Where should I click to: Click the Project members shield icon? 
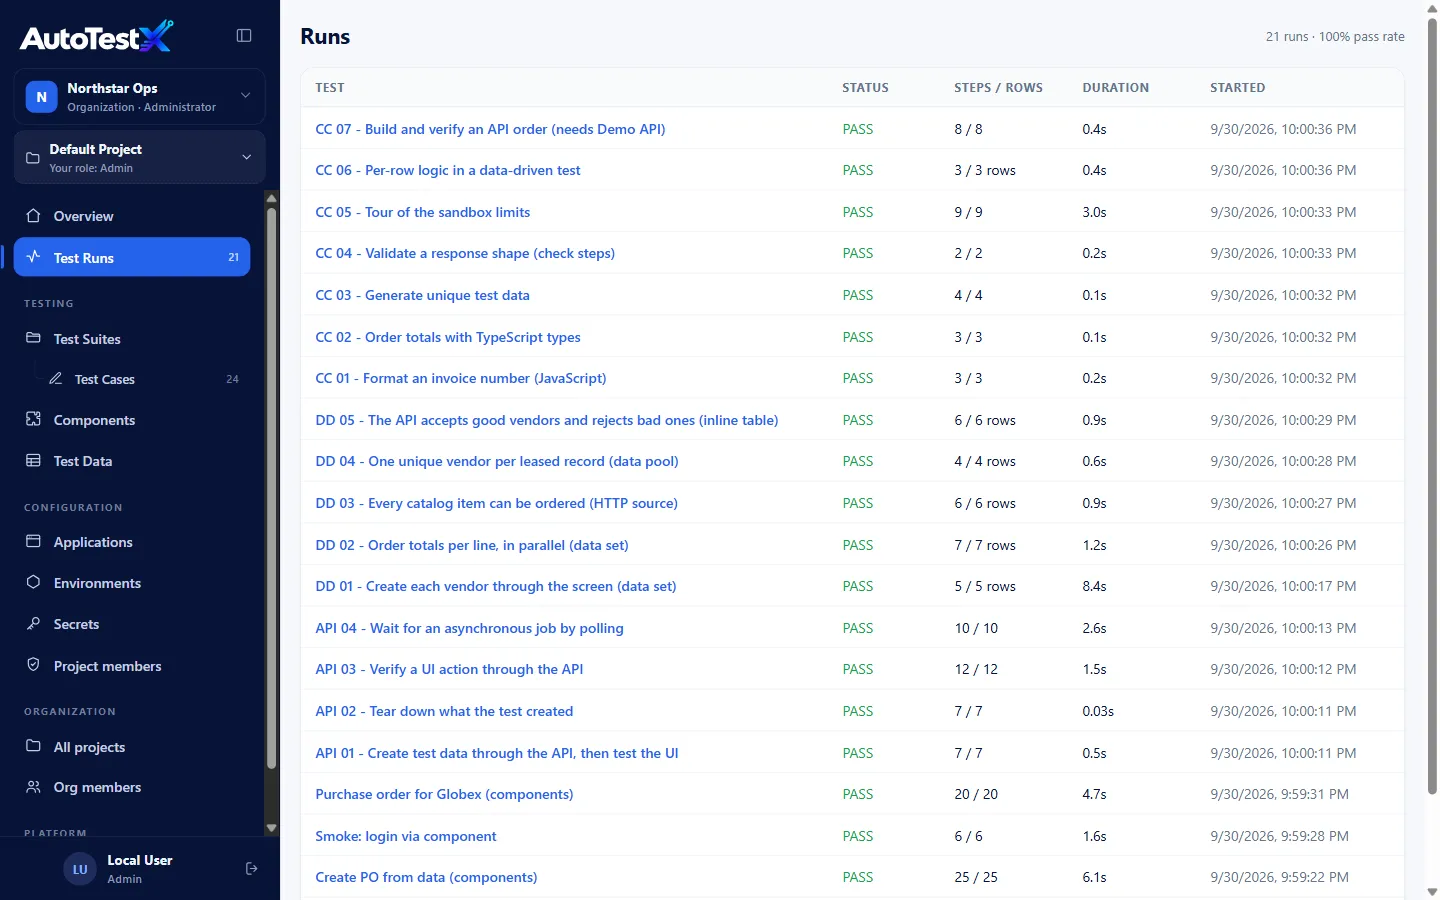[x=33, y=665]
